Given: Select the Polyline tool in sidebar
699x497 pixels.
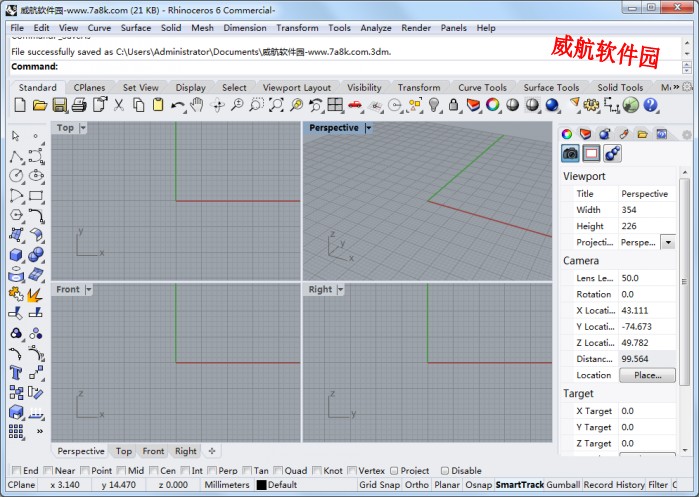Looking at the screenshot, I should click(x=16, y=157).
